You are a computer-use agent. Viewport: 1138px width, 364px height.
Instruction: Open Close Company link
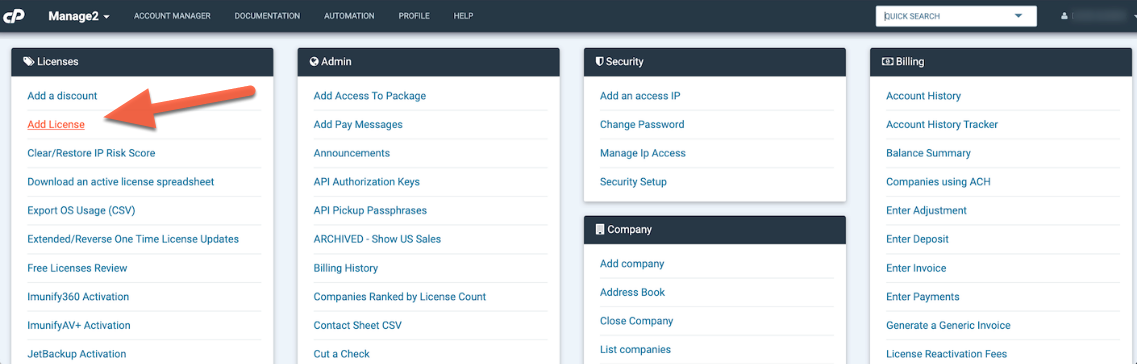[x=637, y=321]
